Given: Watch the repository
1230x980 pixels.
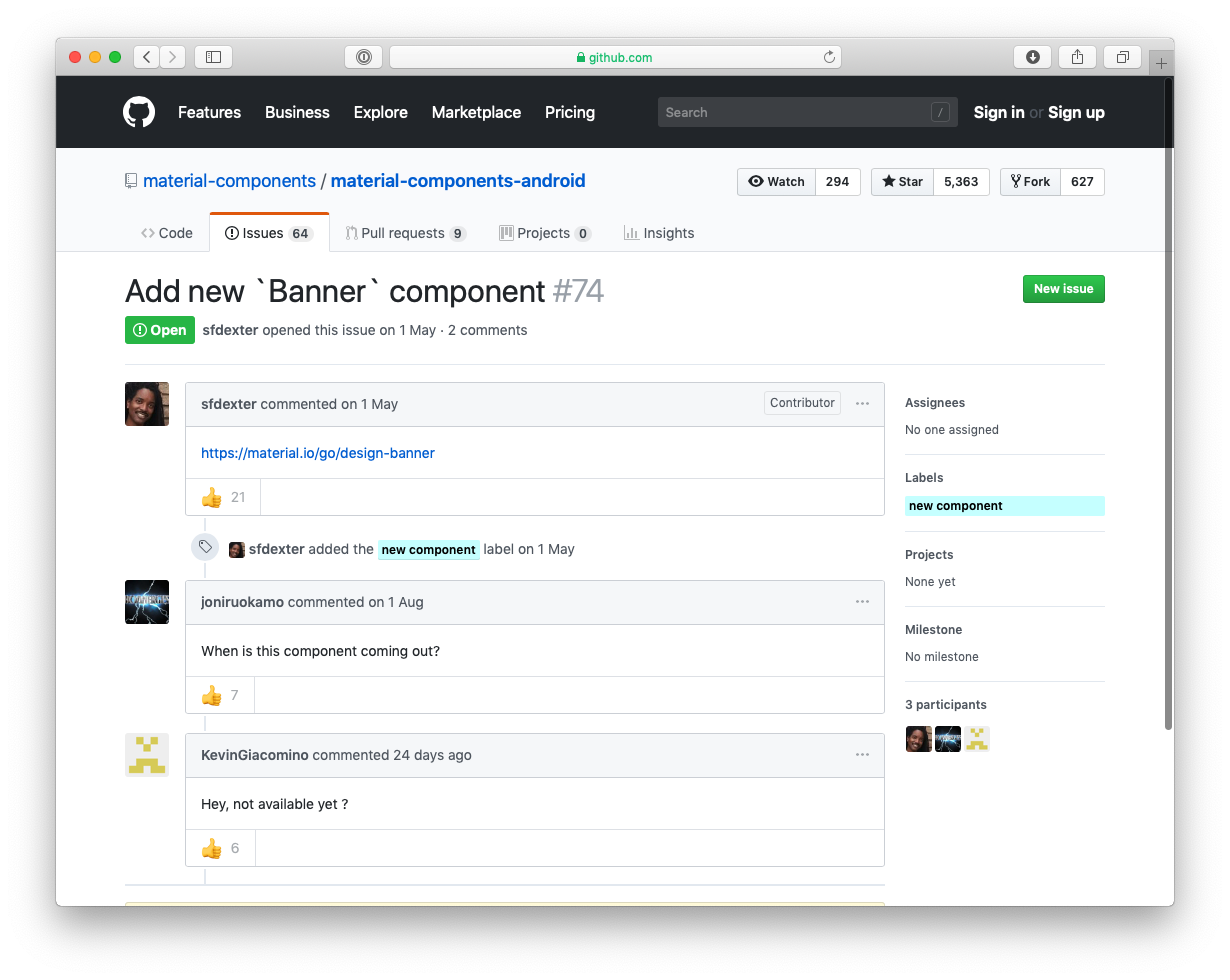Looking at the screenshot, I should pos(777,181).
